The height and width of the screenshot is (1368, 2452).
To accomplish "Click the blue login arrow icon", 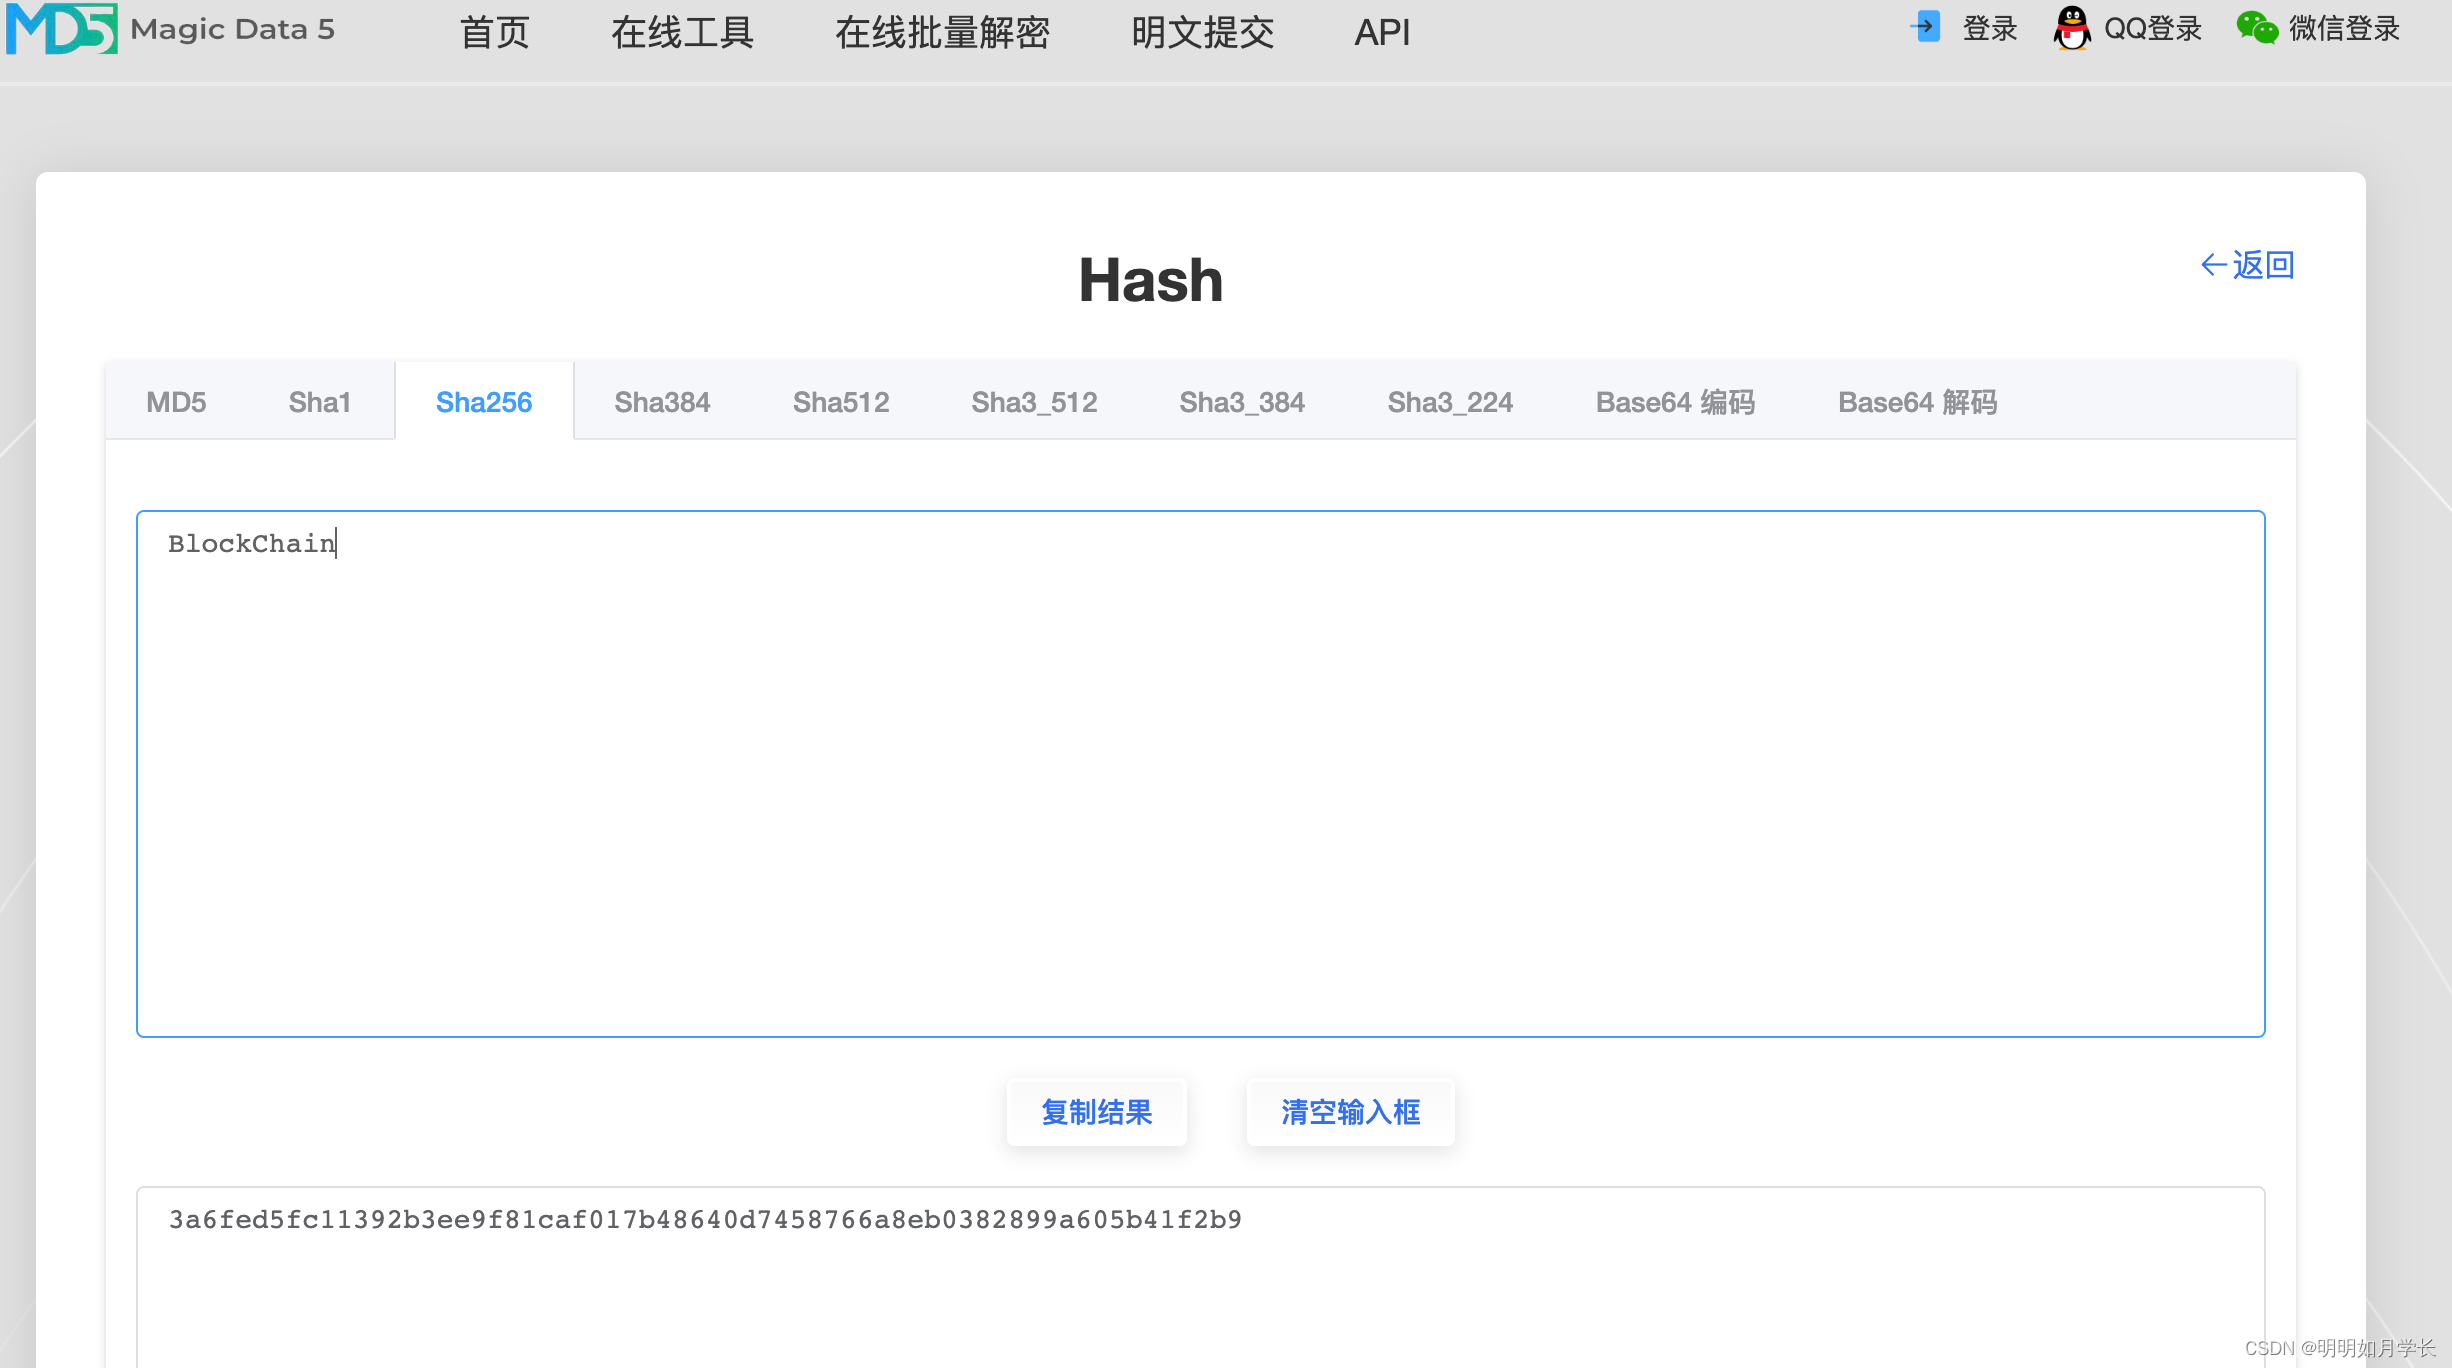I will point(1924,28).
